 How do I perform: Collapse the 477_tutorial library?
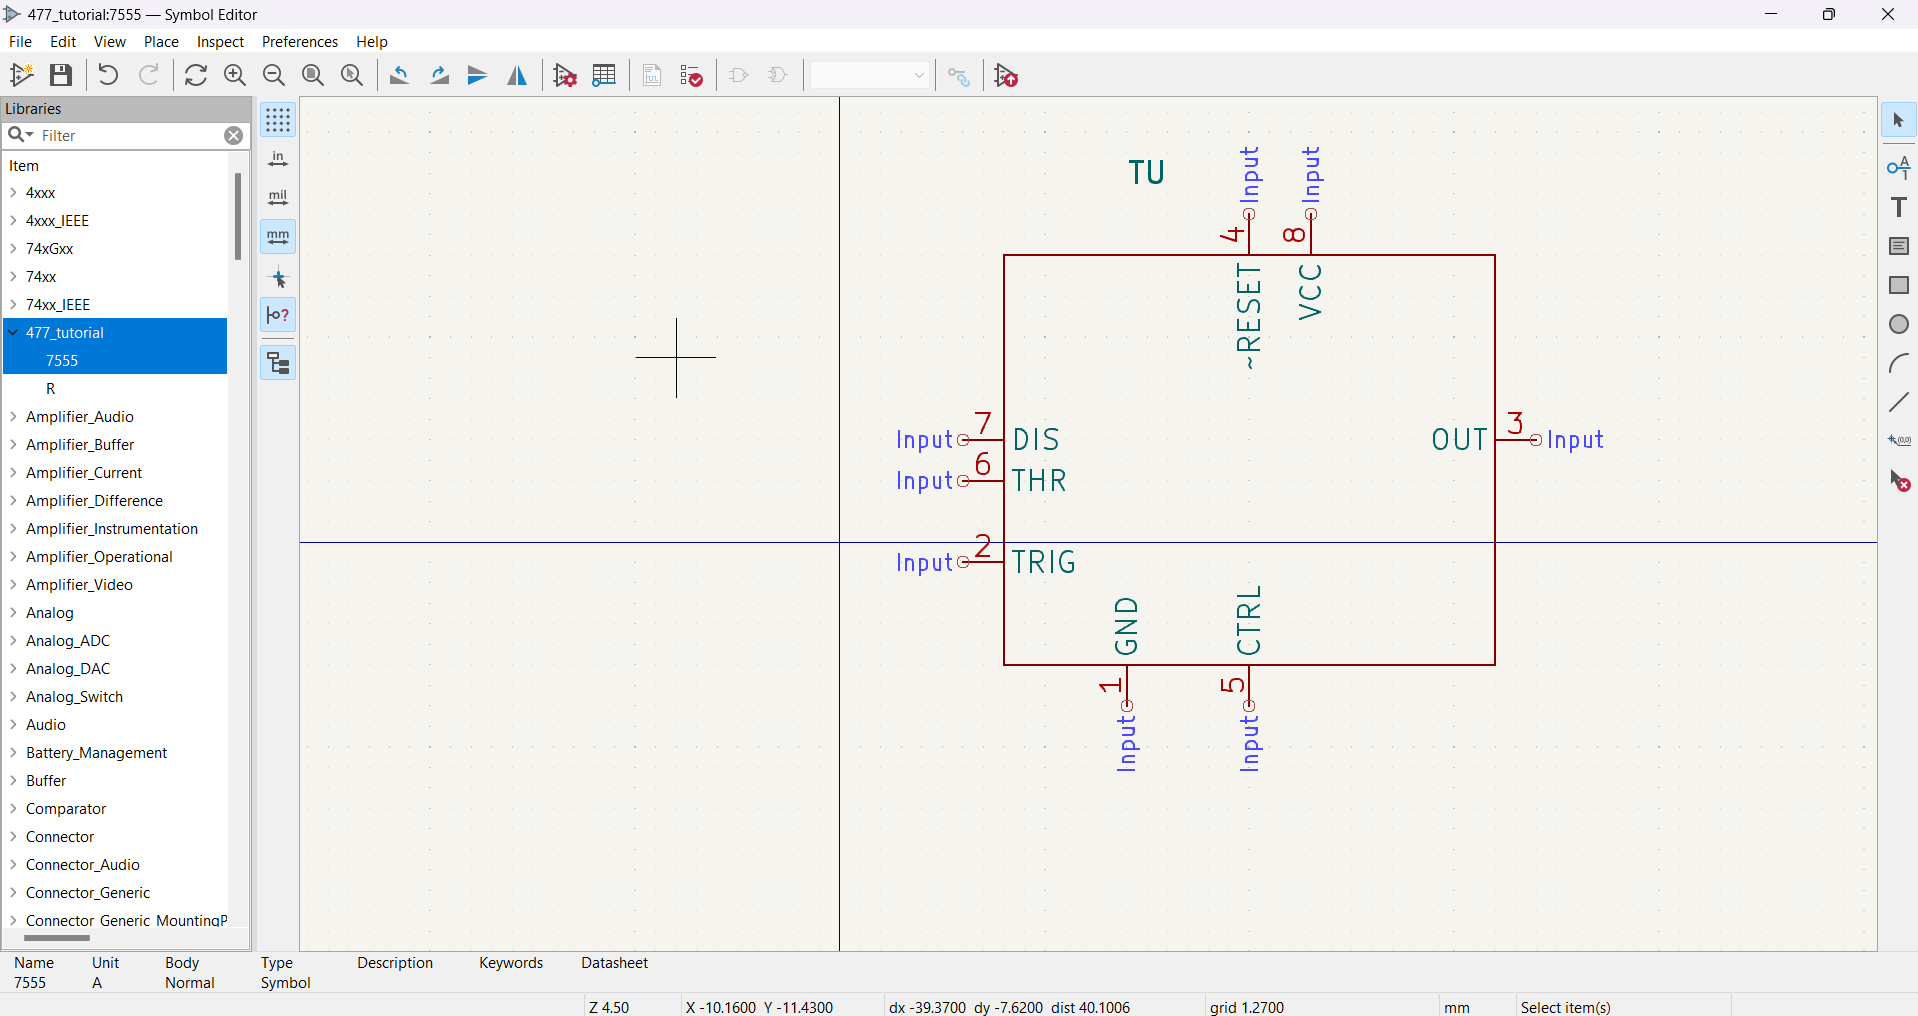[13, 333]
